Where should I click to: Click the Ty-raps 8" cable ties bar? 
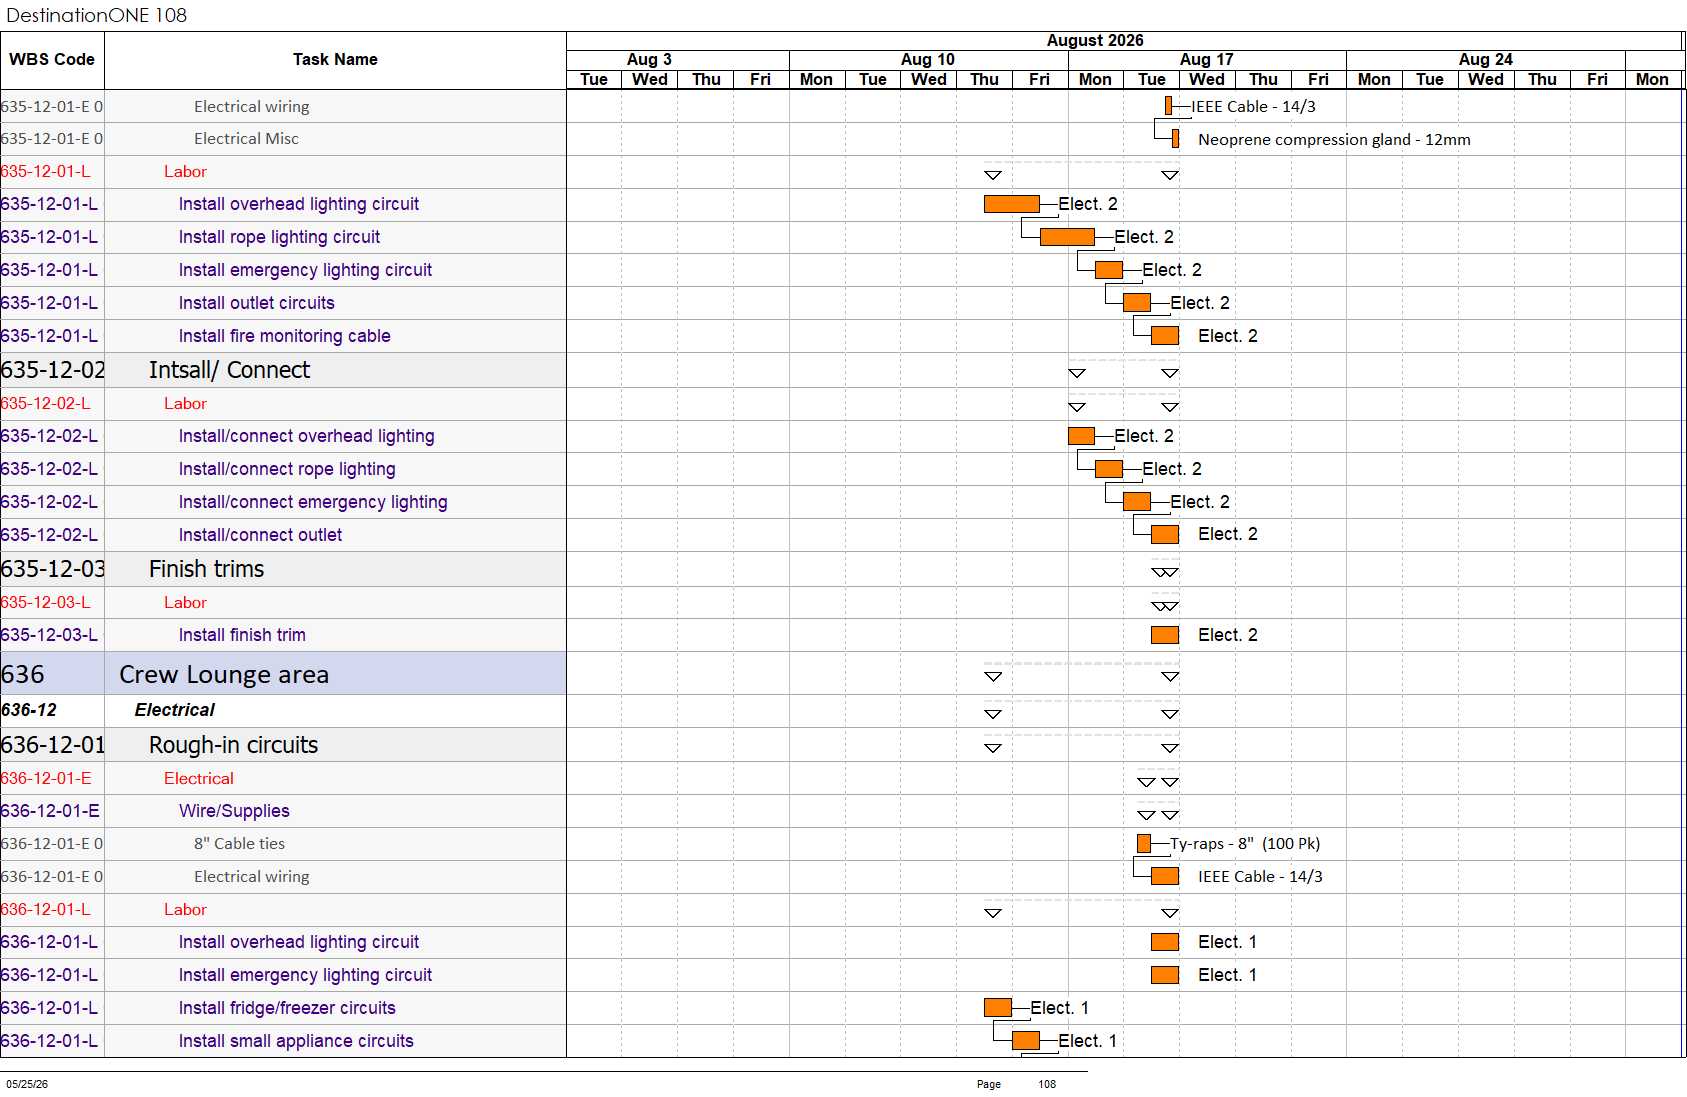[x=1144, y=844]
